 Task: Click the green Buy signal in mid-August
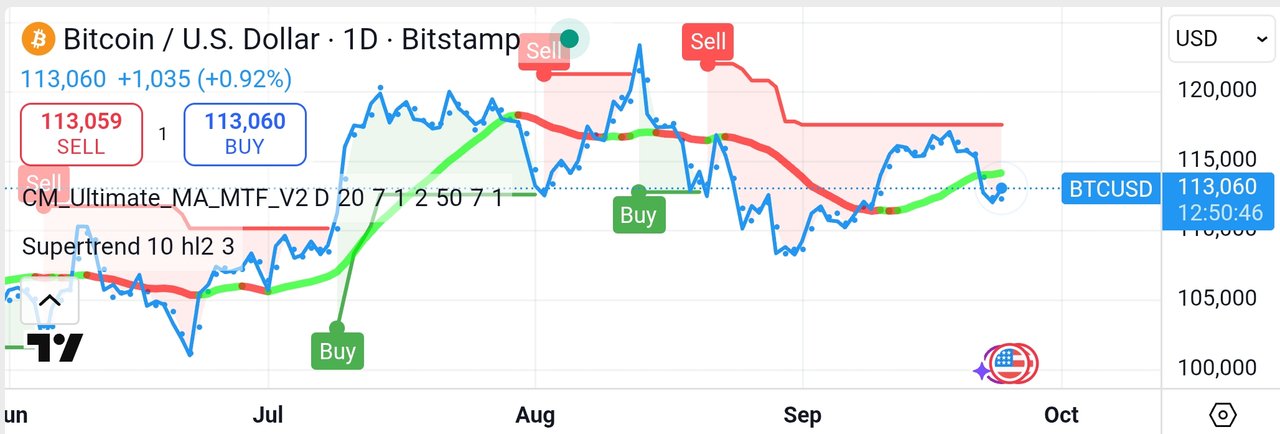point(638,214)
